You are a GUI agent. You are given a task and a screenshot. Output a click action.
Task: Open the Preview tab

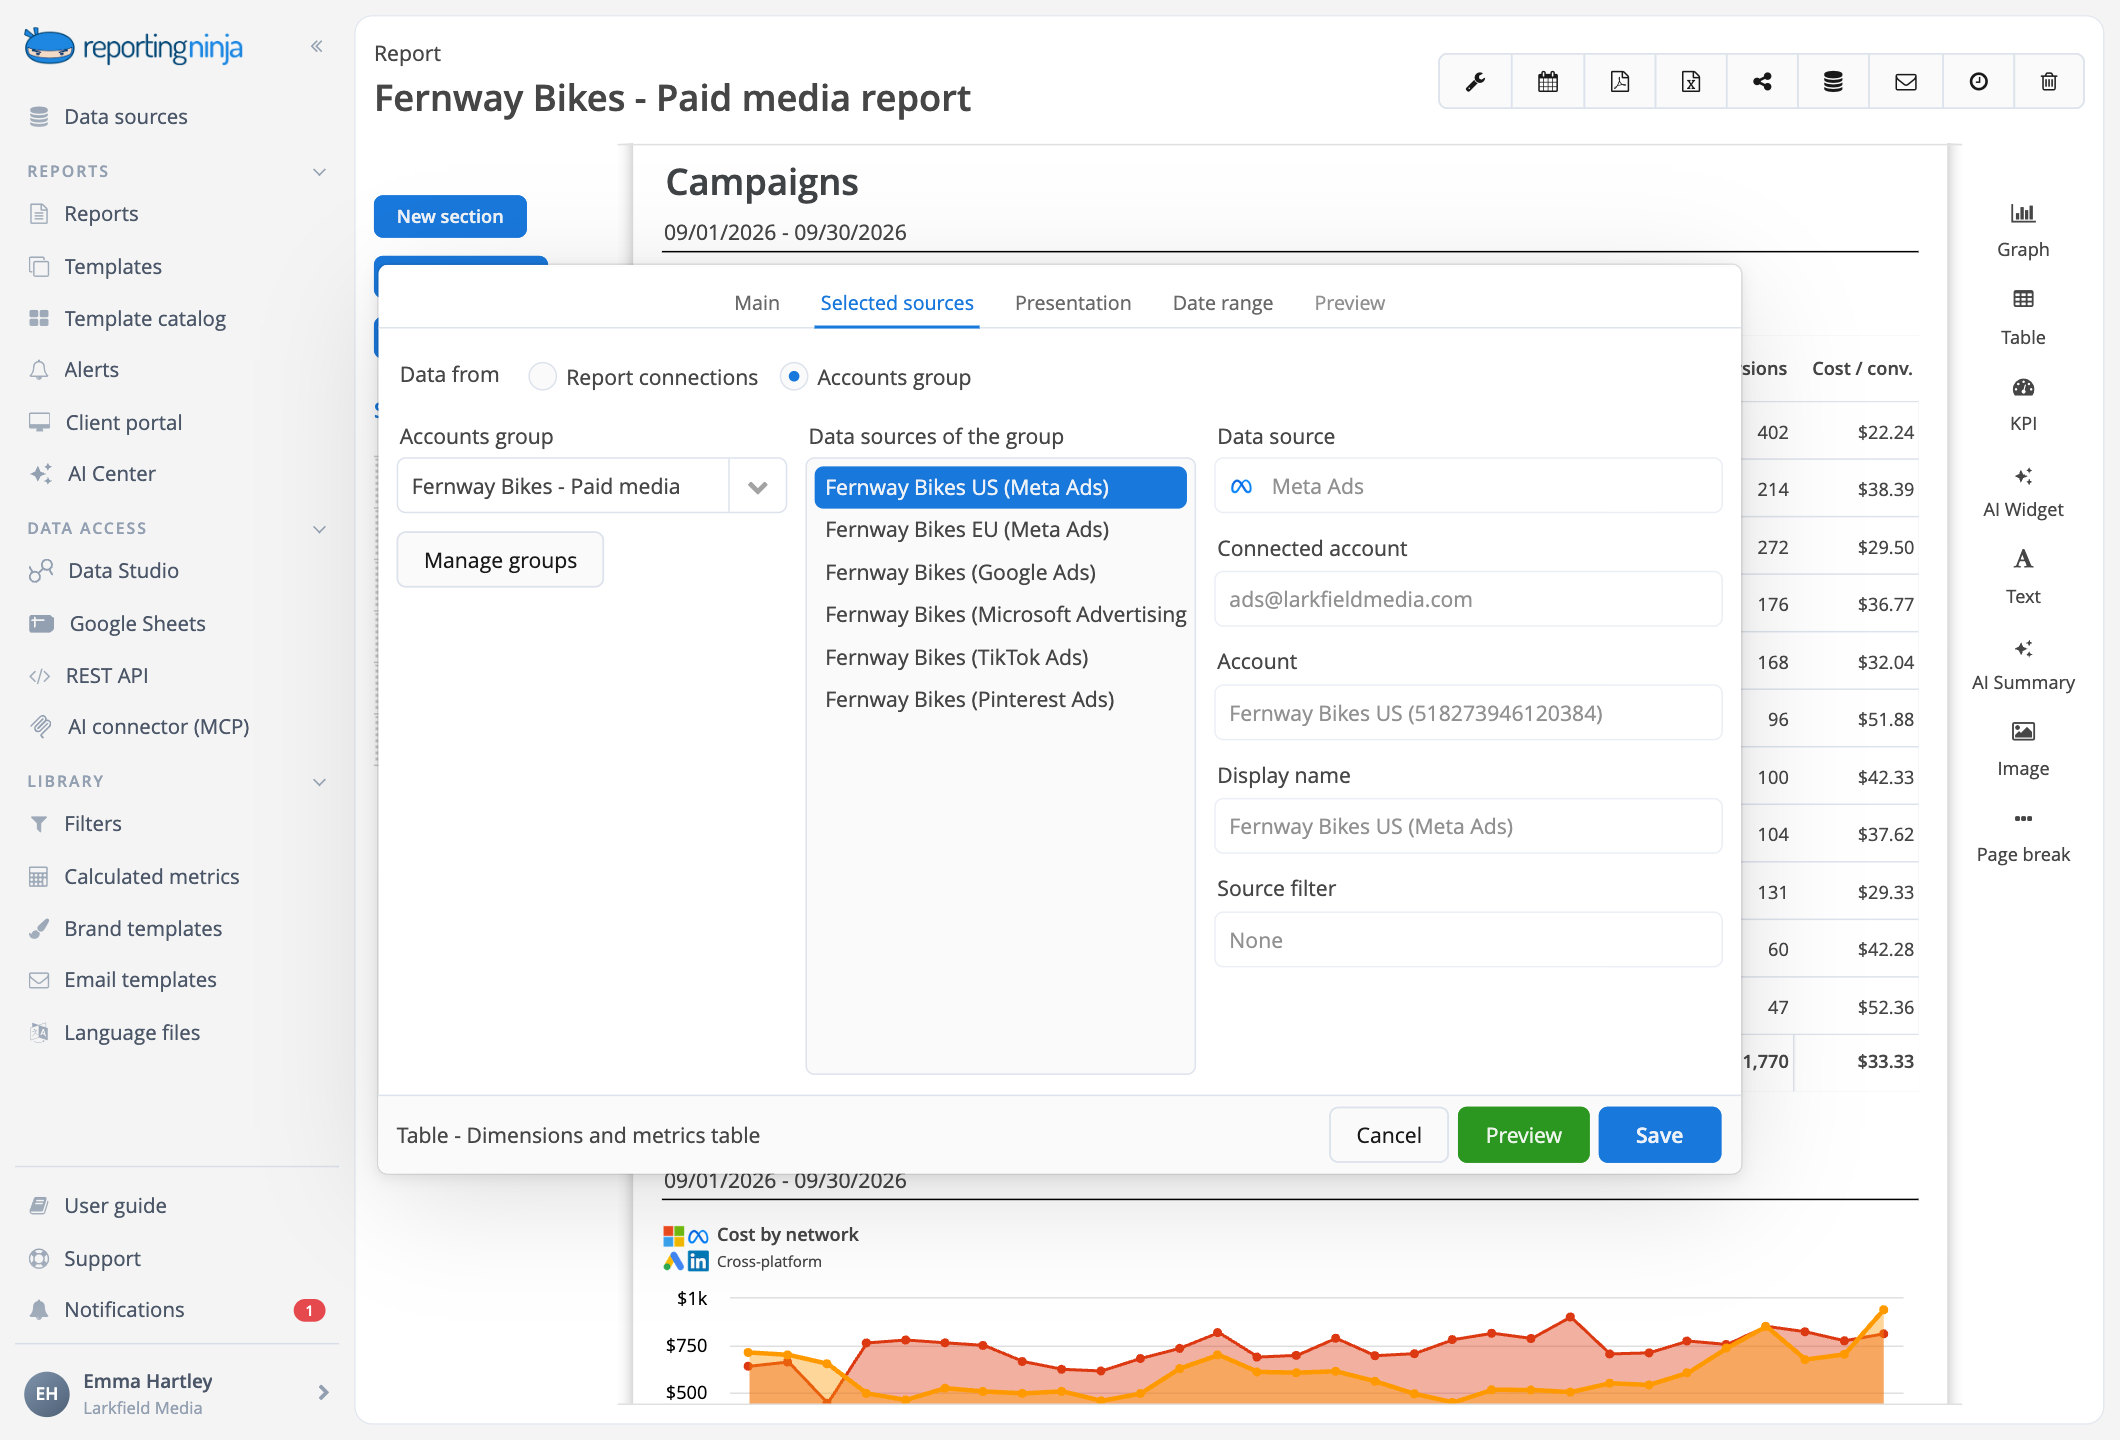[1349, 303]
